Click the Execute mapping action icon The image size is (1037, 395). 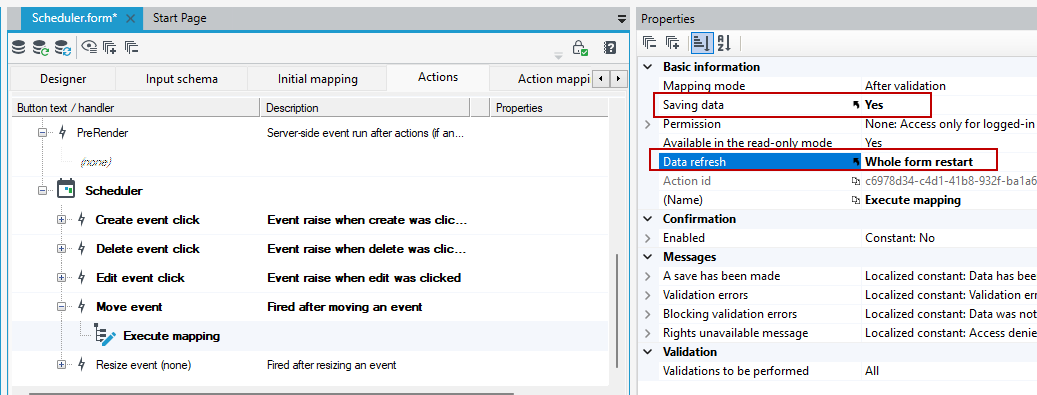(106, 335)
